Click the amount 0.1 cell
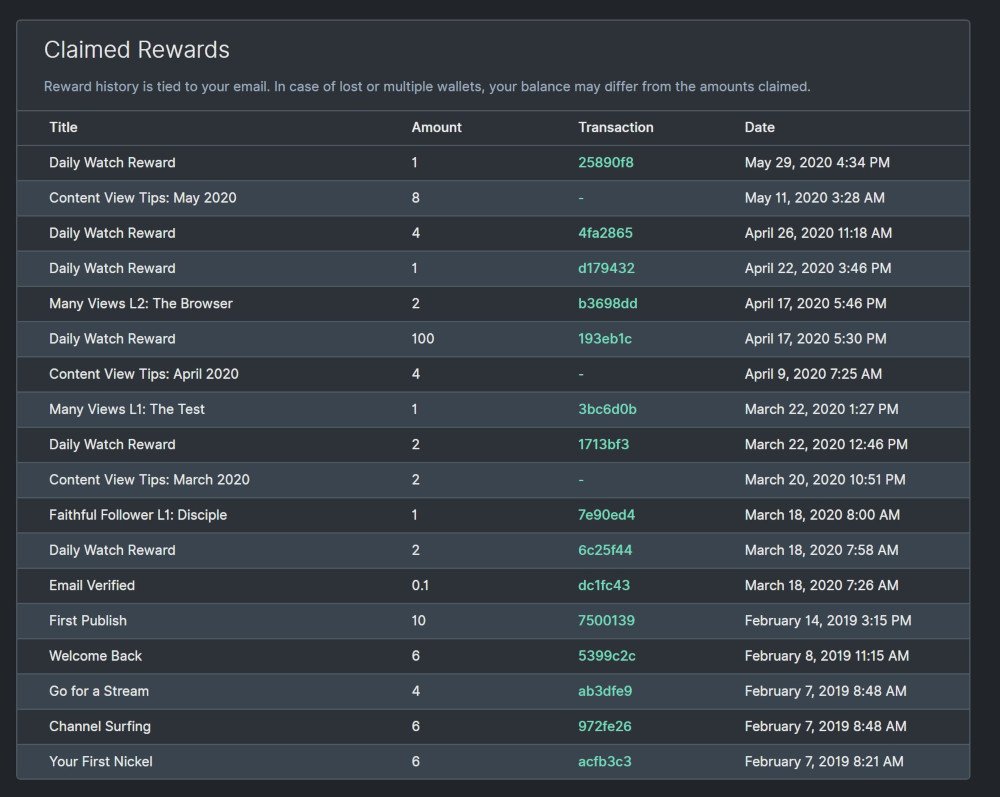 (x=420, y=585)
